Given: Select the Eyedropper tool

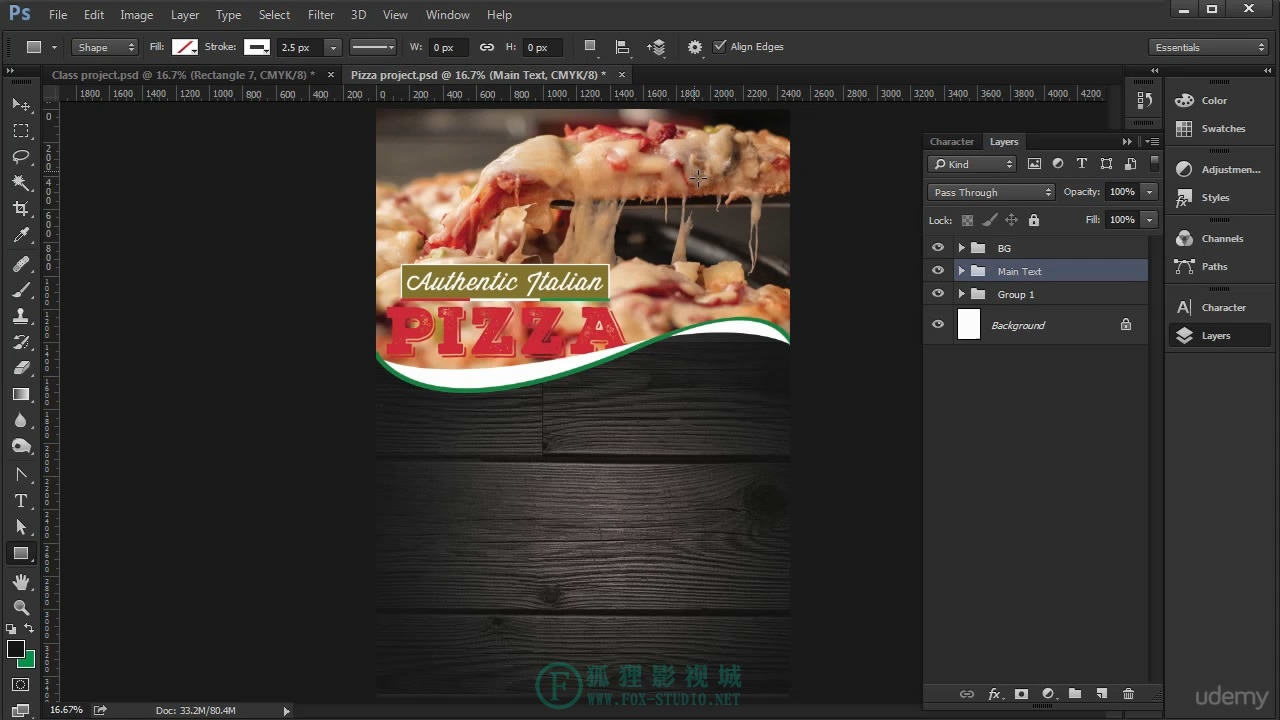Looking at the screenshot, I should (x=21, y=235).
